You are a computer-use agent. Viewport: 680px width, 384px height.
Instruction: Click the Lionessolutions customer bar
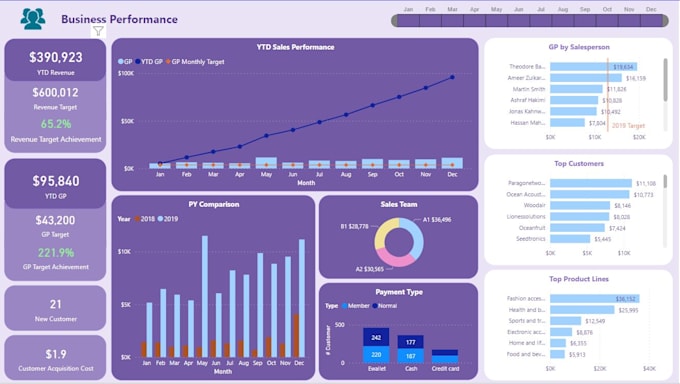(x=580, y=217)
